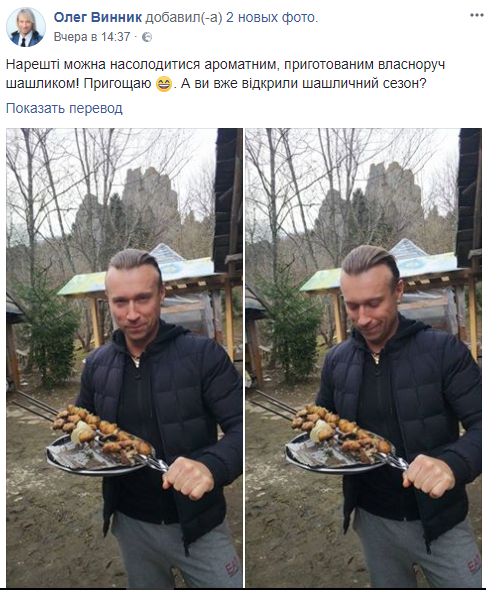Image resolution: width=486 pixels, height=590 pixels.
Task: Open right photo of man looking down
Action: click(363, 357)
